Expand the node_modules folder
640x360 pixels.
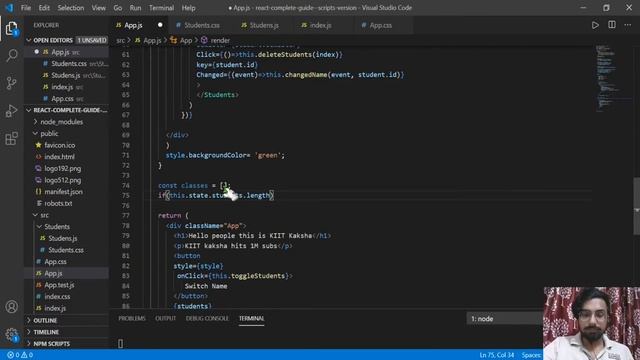(x=62, y=122)
